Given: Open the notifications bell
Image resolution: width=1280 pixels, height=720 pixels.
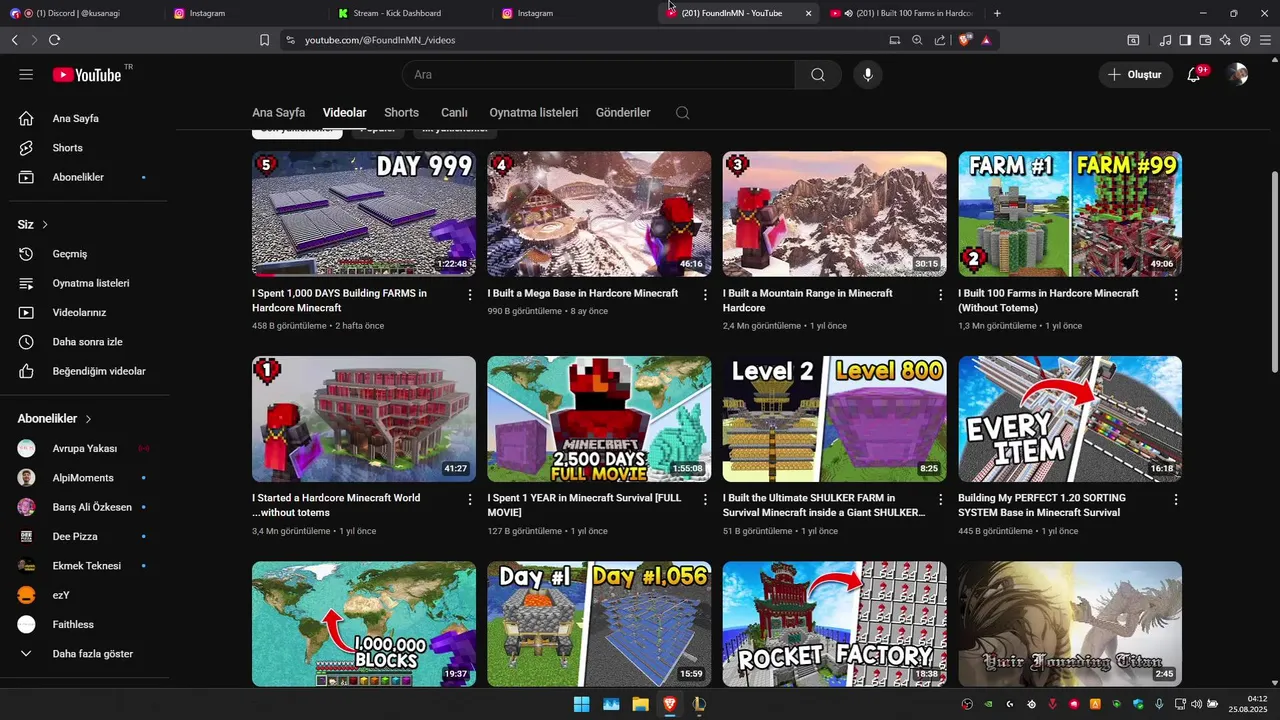Looking at the screenshot, I should pos(1193,75).
